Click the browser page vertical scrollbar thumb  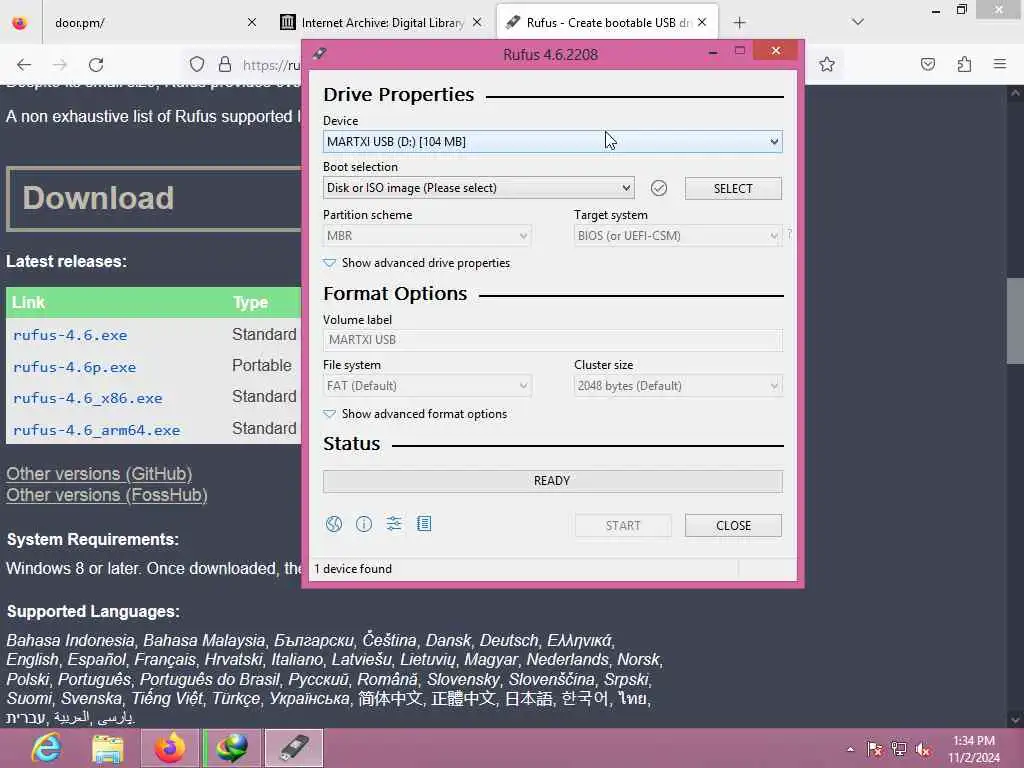[x=1015, y=321]
